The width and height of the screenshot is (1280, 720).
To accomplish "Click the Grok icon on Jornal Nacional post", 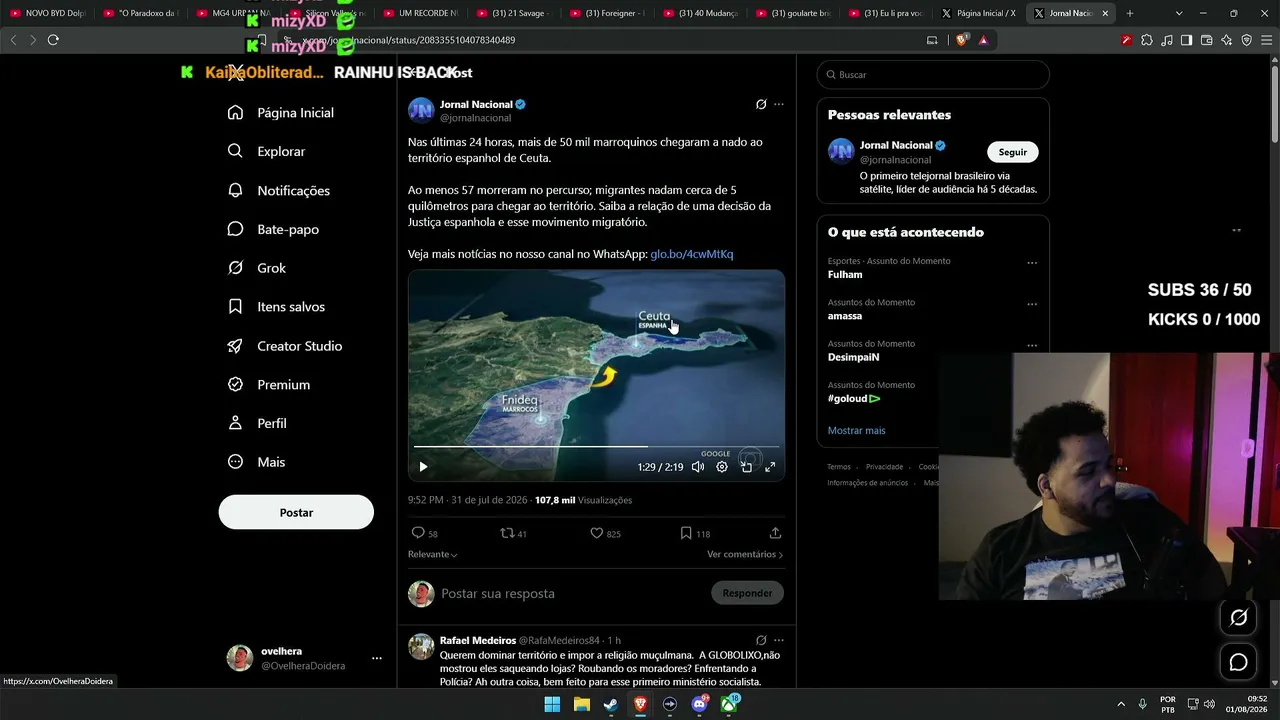I will click(761, 104).
